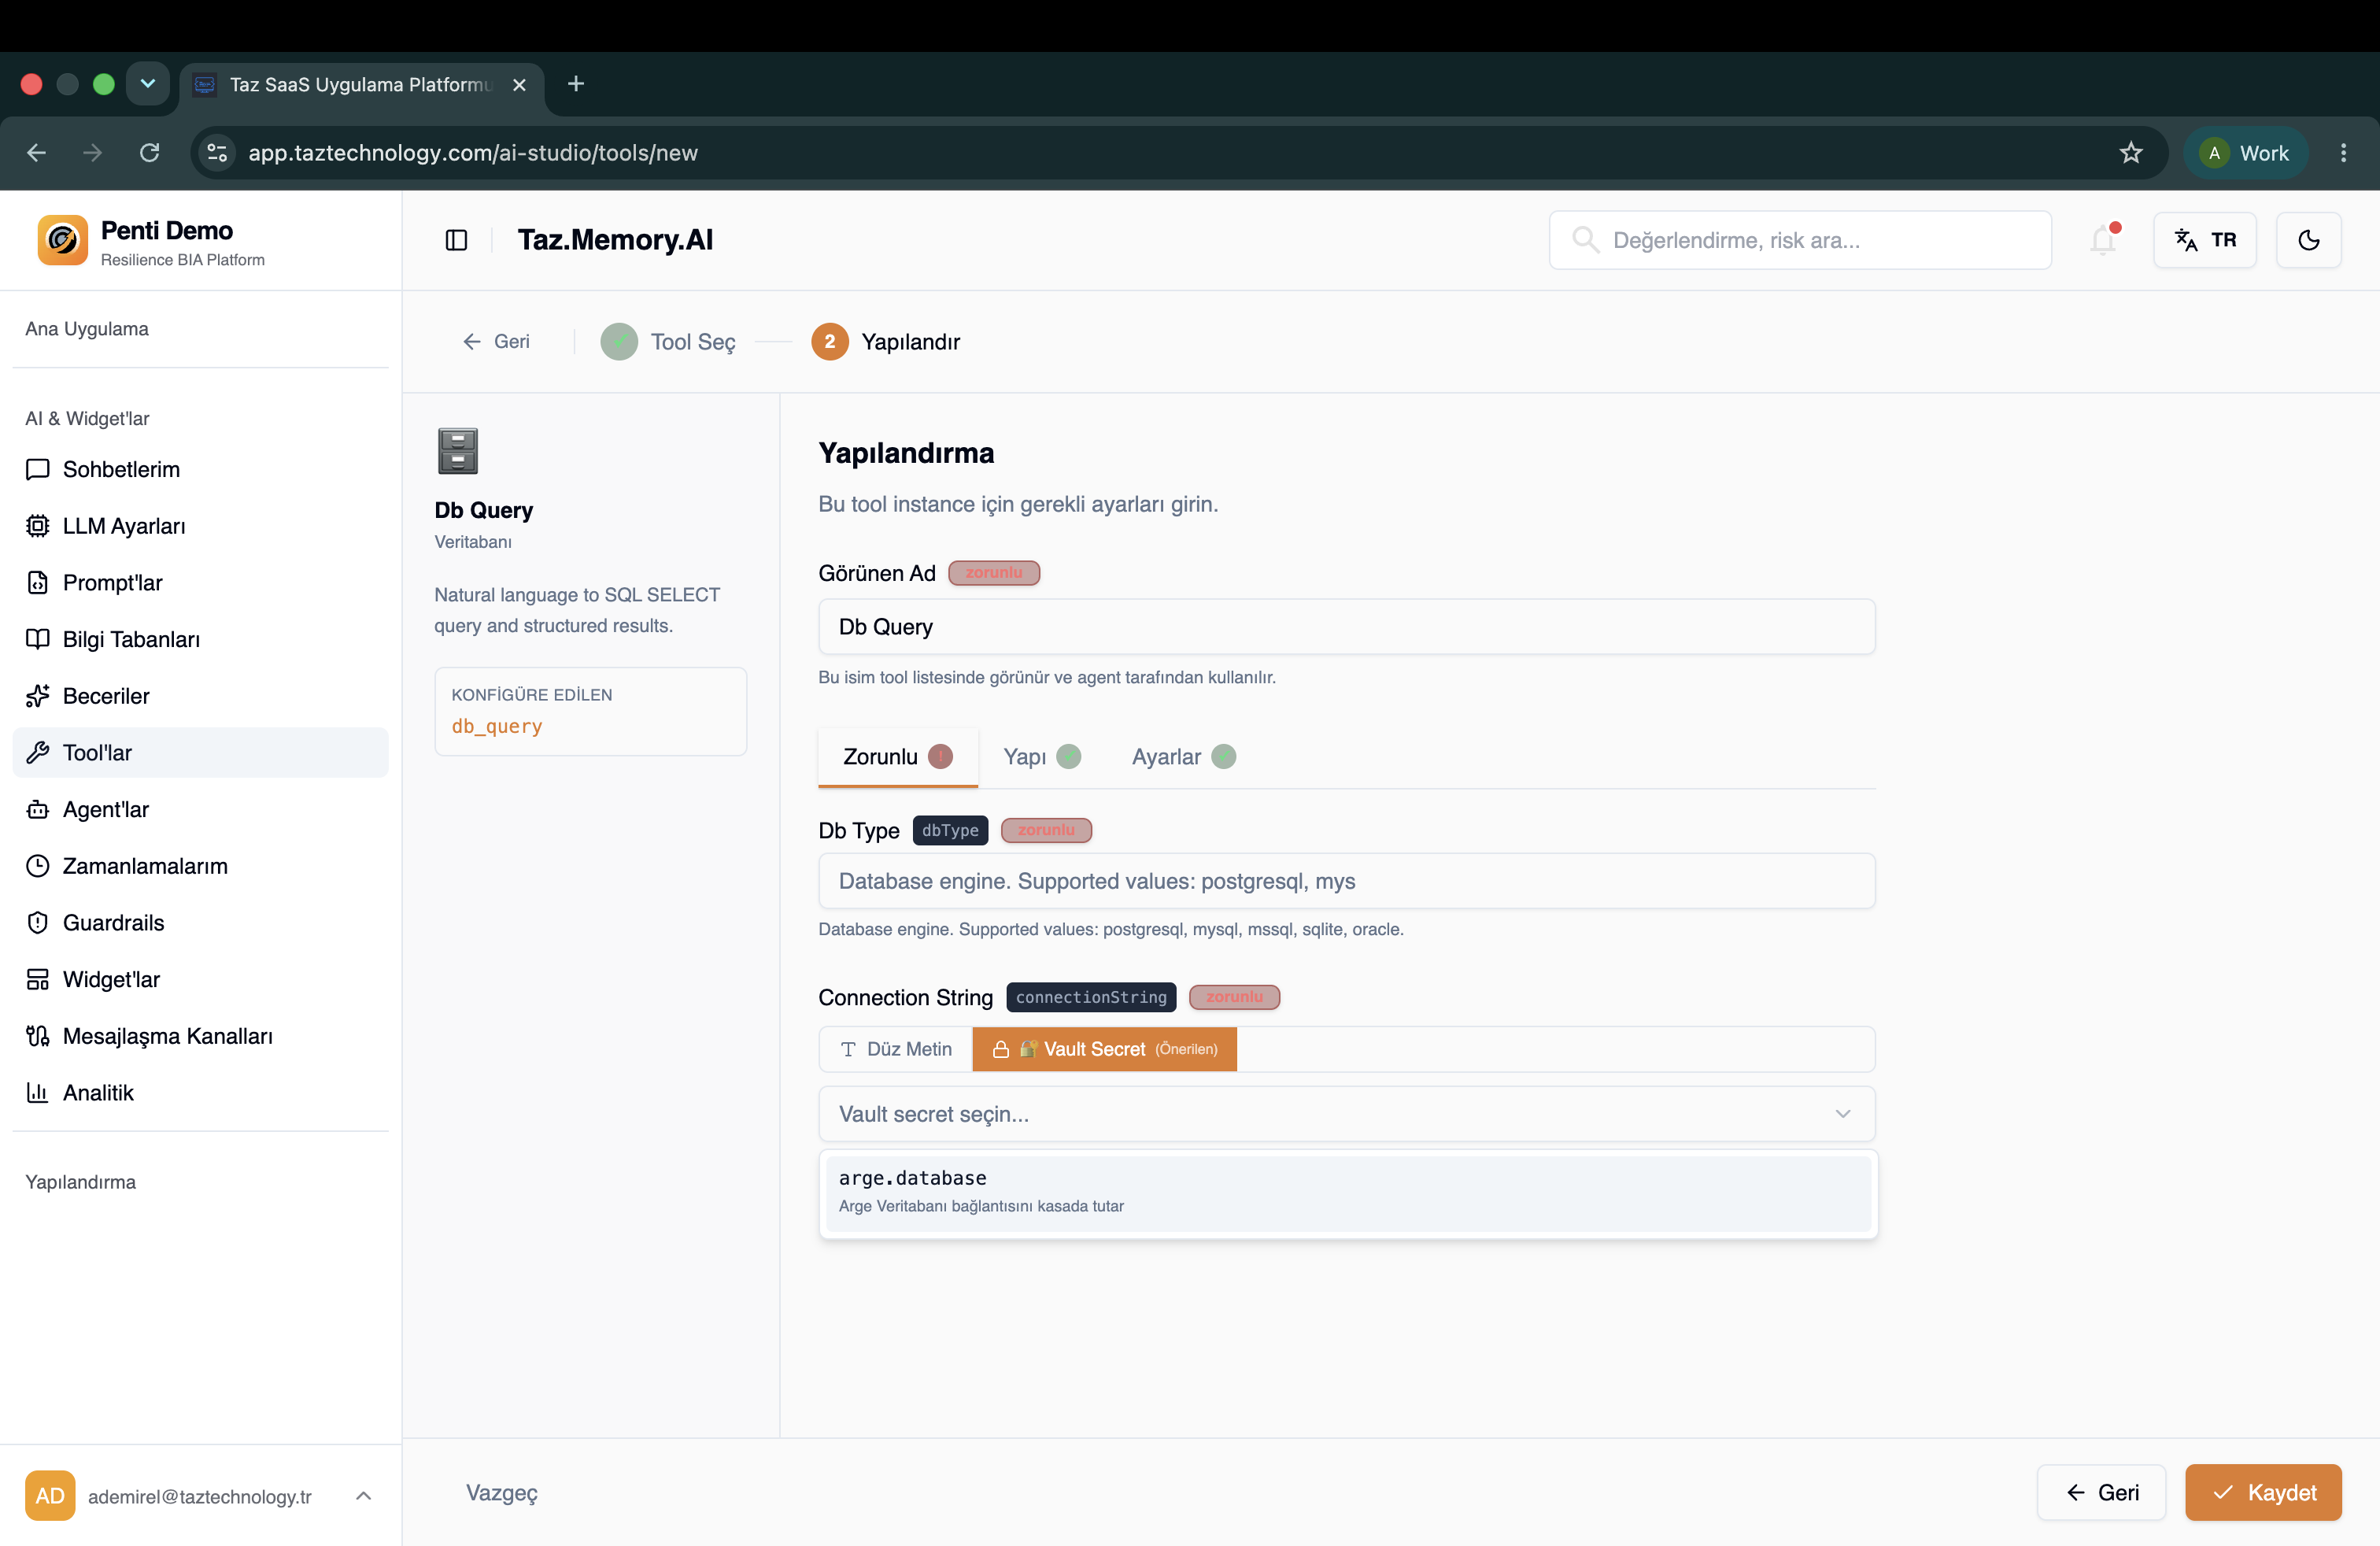Click the Ana Uygulama section label
Screen dimensions: 2380x1546
click(x=87, y=329)
